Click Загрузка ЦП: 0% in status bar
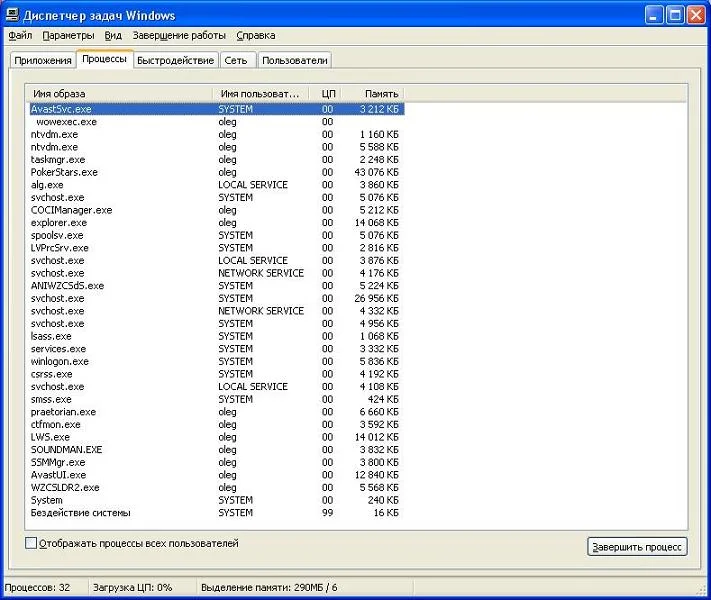Viewport: 711px width, 600px height. point(132,588)
